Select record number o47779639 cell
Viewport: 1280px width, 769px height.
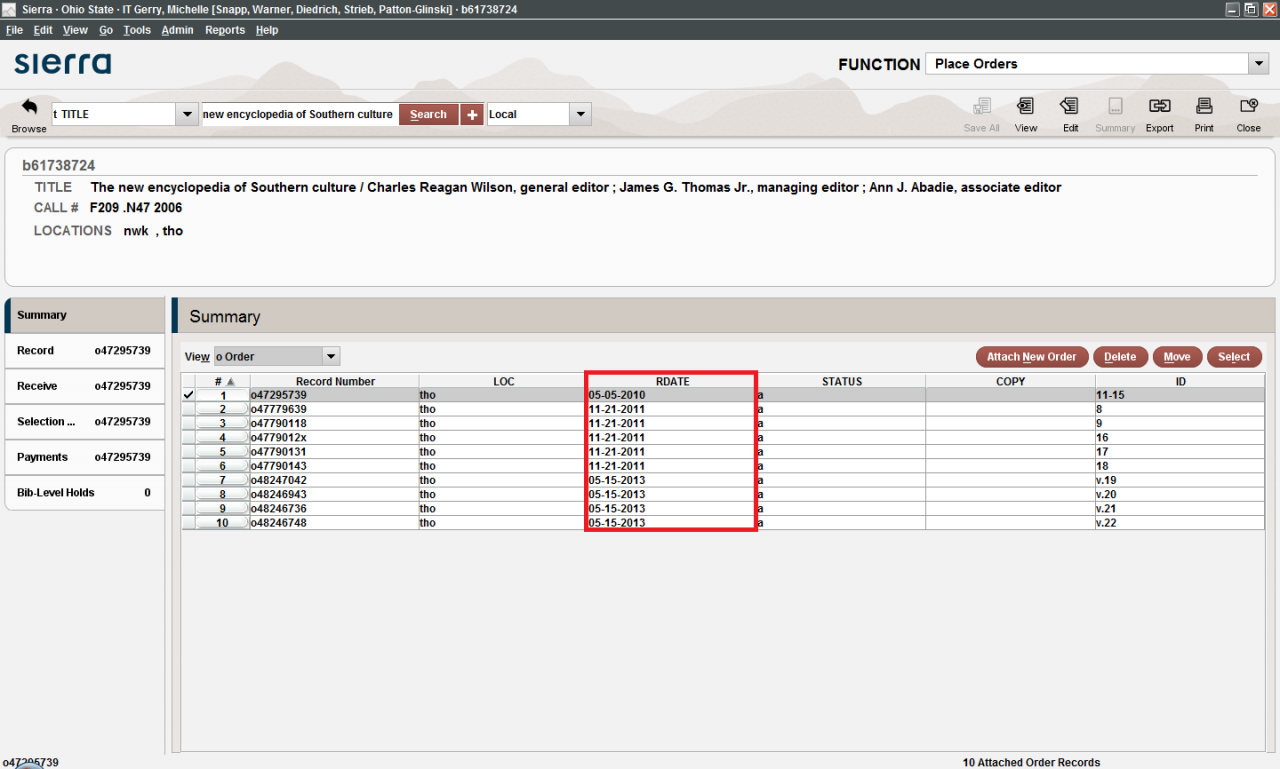(x=335, y=409)
